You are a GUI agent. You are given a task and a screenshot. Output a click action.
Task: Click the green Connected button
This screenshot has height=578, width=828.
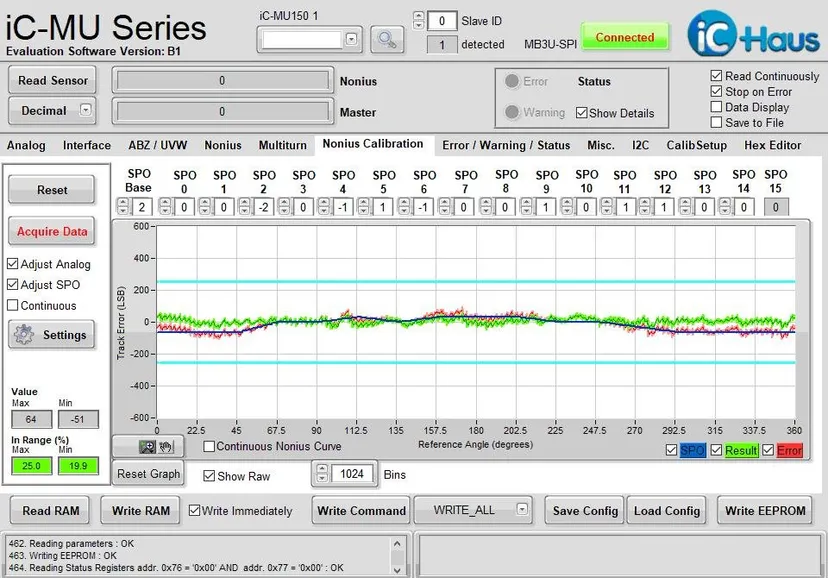pos(625,37)
